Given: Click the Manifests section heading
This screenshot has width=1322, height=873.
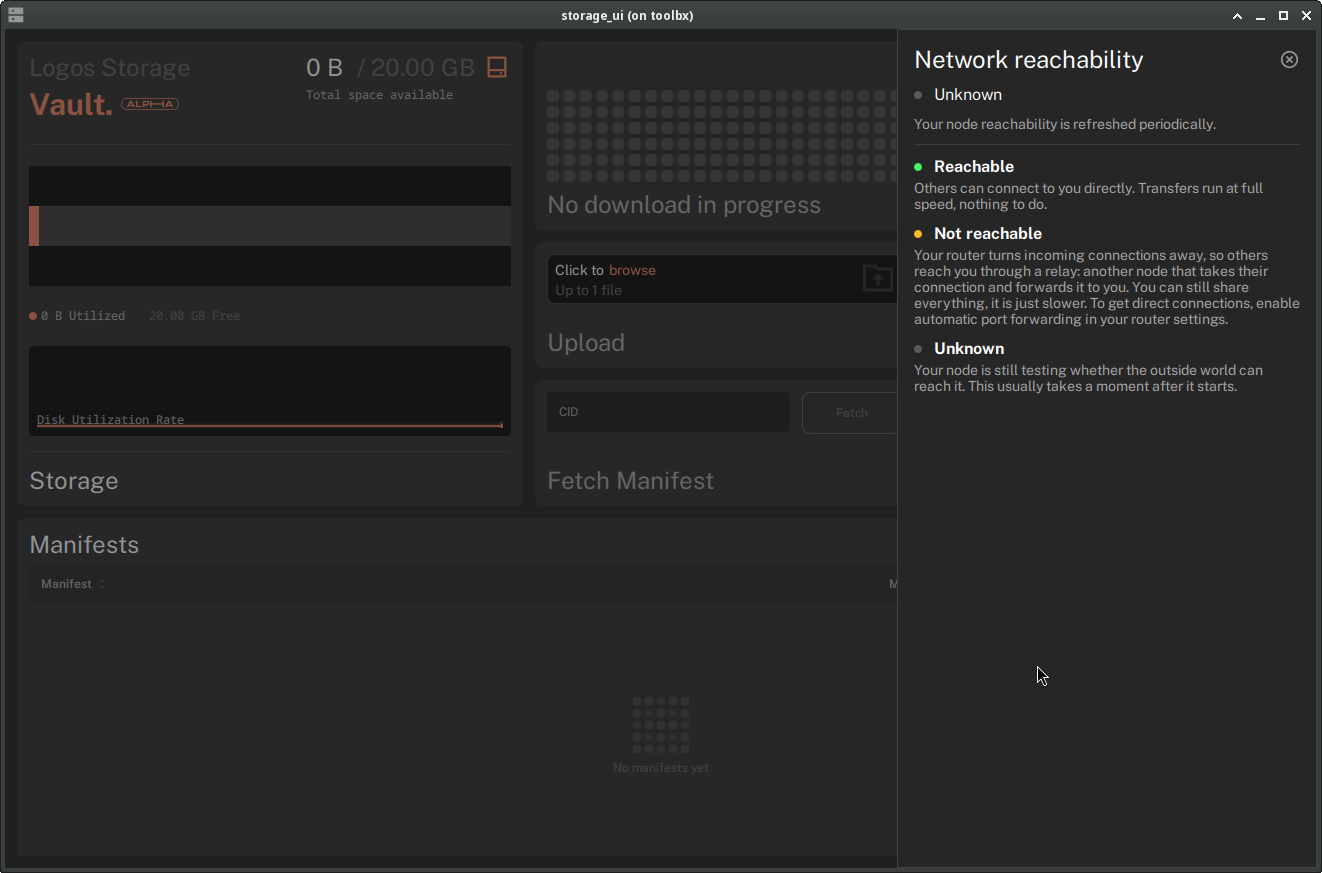Looking at the screenshot, I should point(84,545).
